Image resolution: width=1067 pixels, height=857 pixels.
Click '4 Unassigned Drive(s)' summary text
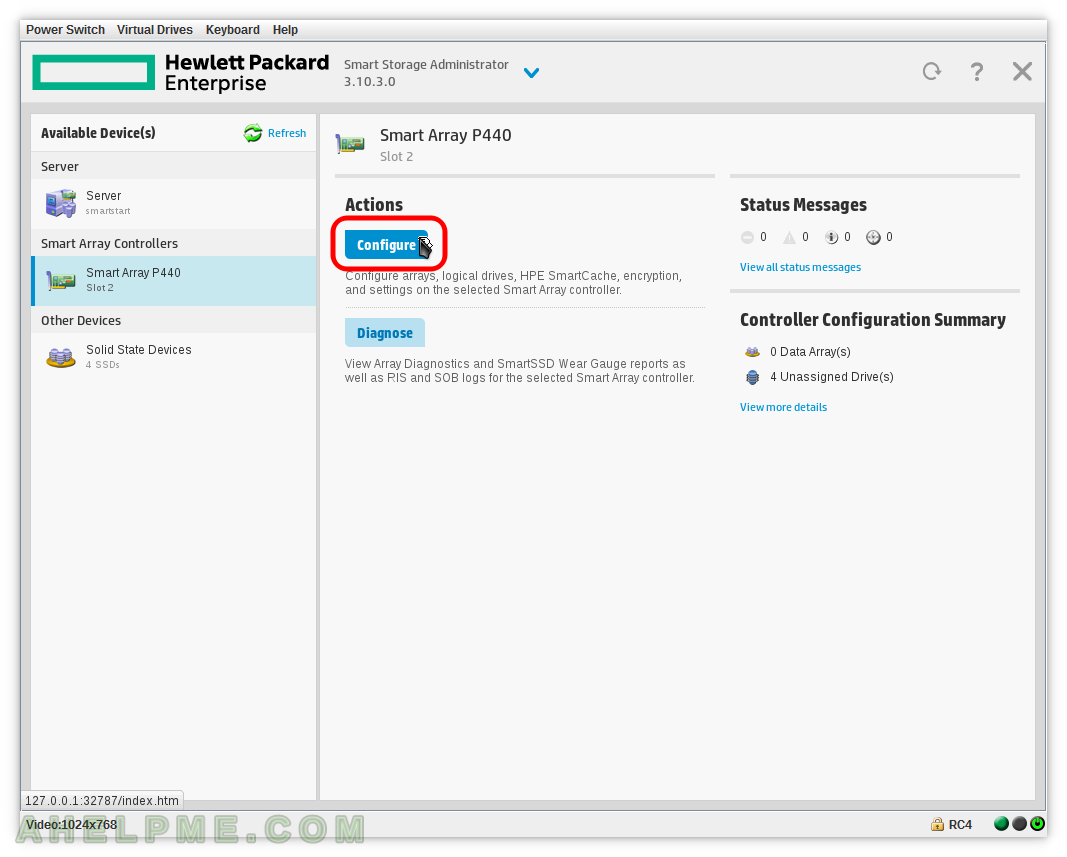(x=832, y=377)
